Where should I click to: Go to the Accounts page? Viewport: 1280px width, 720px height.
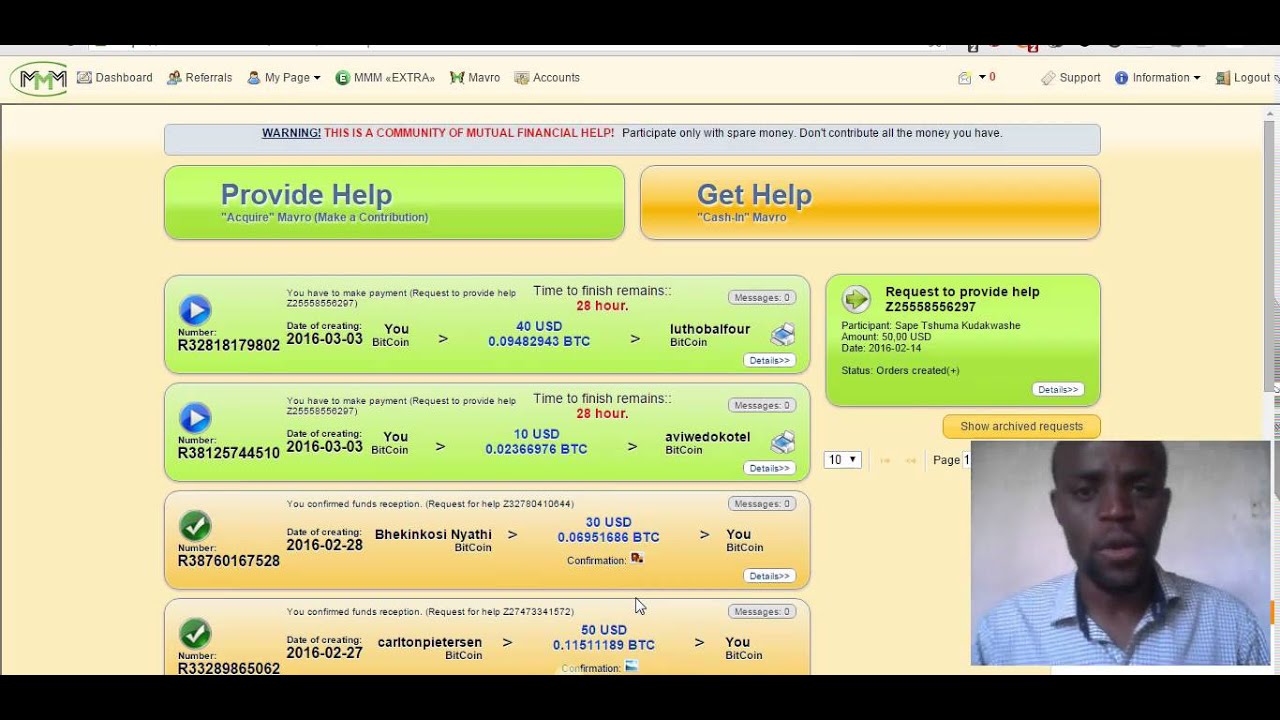(547, 78)
